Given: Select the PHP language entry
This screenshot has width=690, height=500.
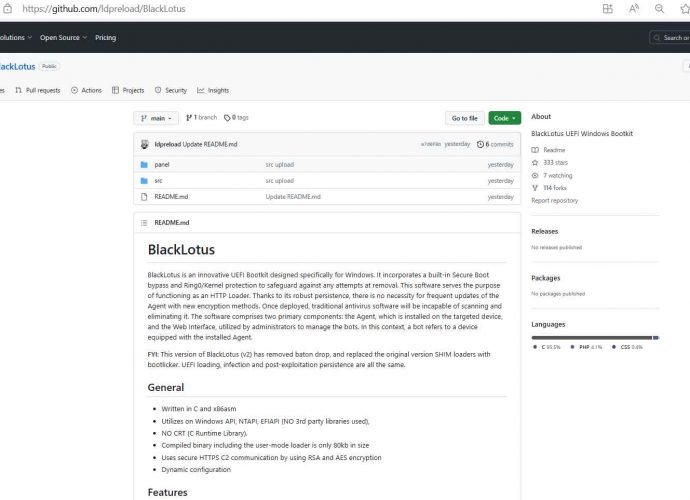Looking at the screenshot, I should pyautogui.click(x=586, y=347).
